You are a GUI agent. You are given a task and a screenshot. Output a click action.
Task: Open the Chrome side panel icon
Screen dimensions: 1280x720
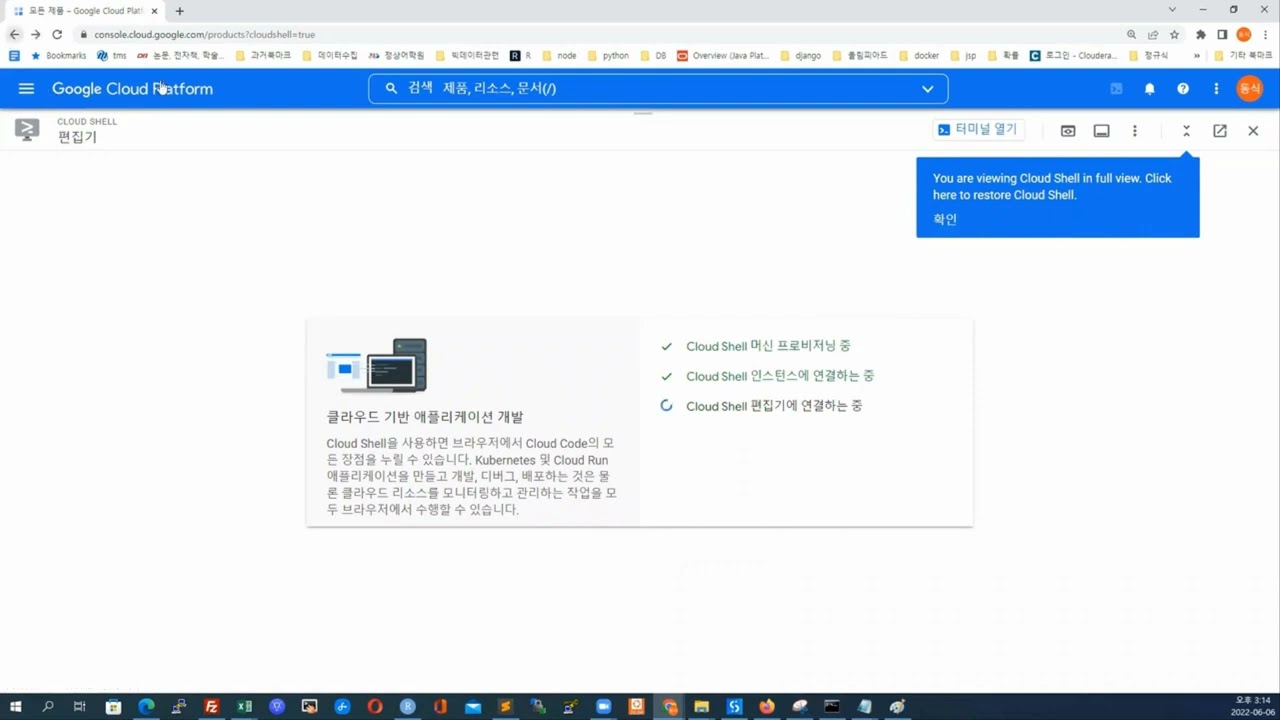click(1222, 34)
